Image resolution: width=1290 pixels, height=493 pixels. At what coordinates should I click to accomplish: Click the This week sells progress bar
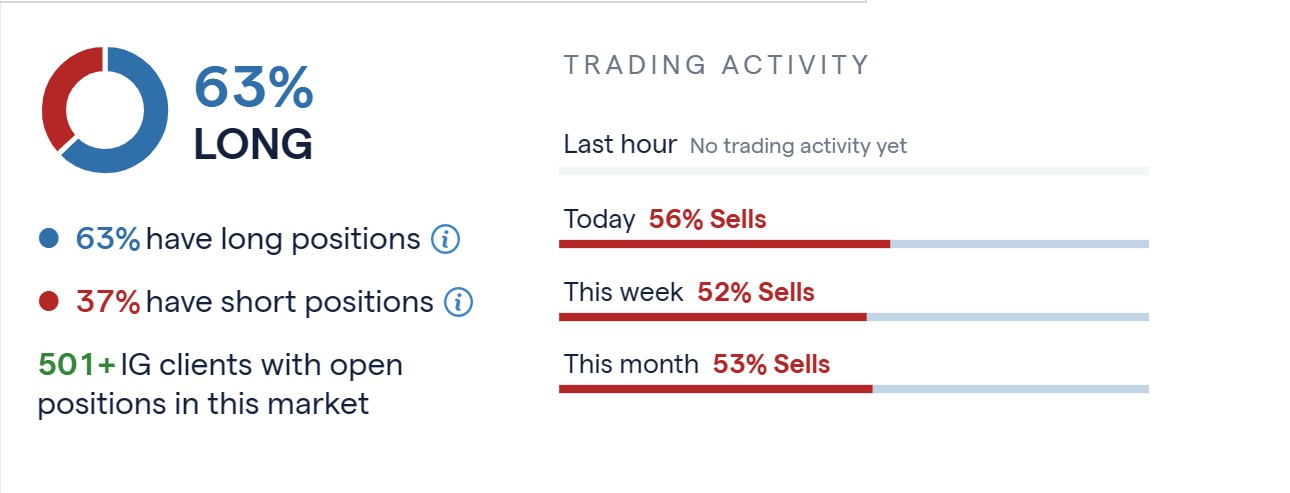(x=854, y=317)
